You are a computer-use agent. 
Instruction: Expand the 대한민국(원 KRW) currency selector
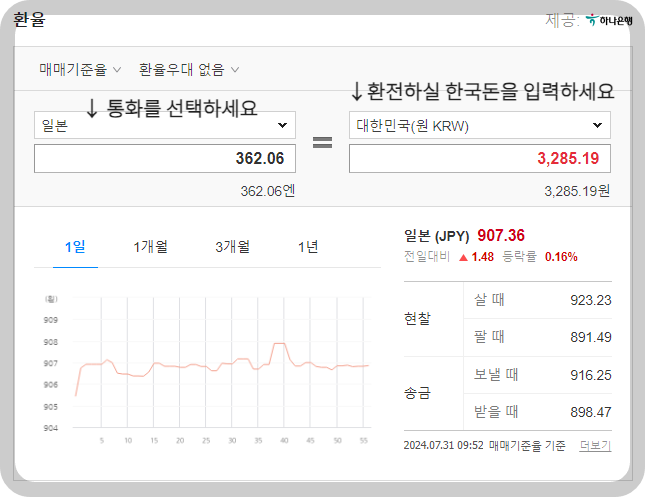(480, 125)
